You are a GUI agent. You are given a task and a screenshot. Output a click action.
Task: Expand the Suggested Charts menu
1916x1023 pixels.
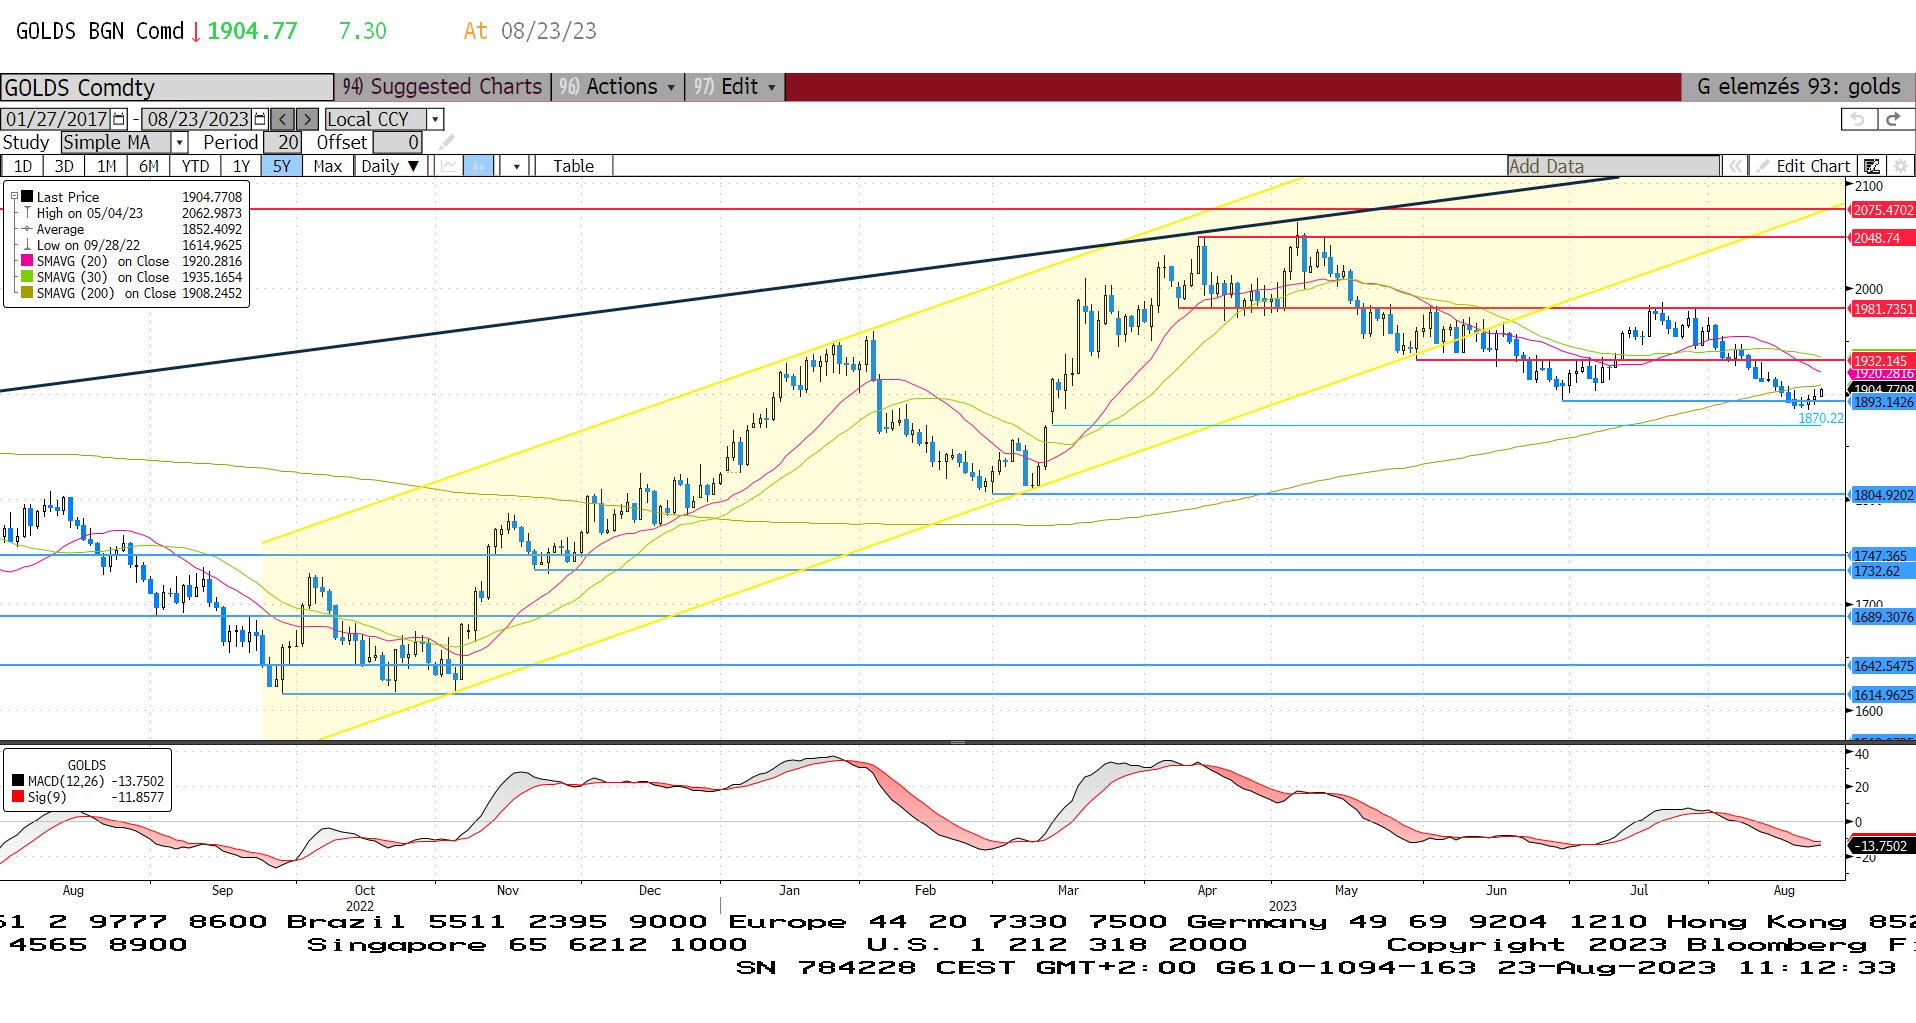(x=443, y=87)
